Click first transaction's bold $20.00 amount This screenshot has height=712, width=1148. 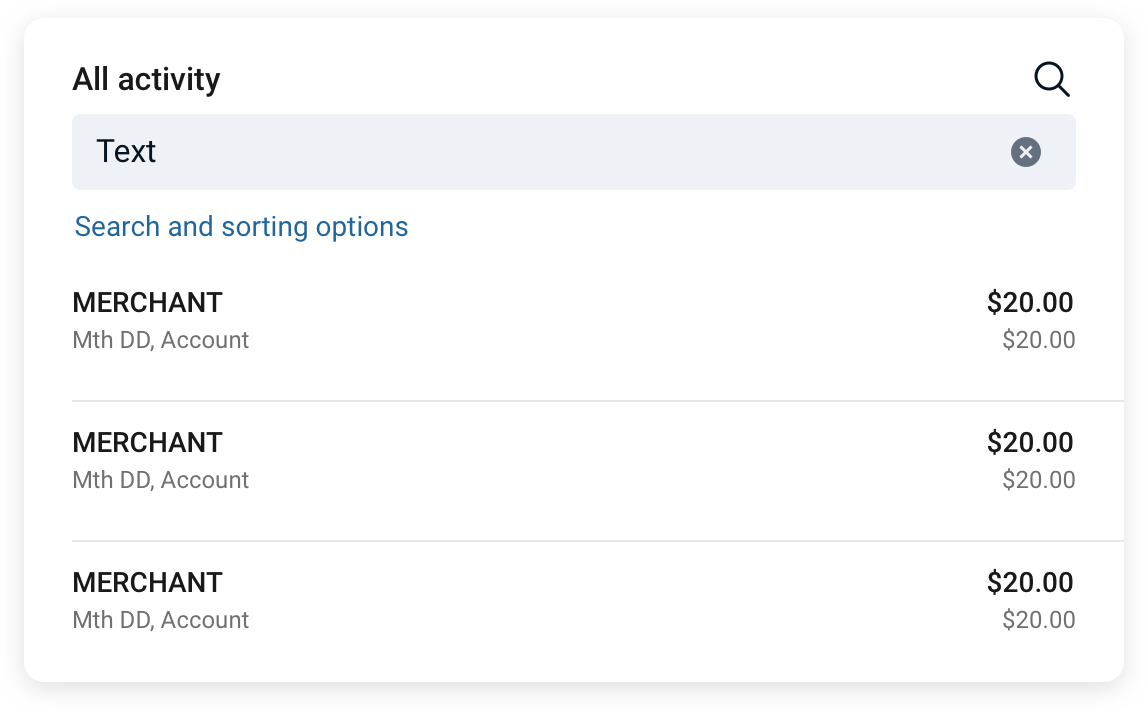pyautogui.click(x=1030, y=302)
